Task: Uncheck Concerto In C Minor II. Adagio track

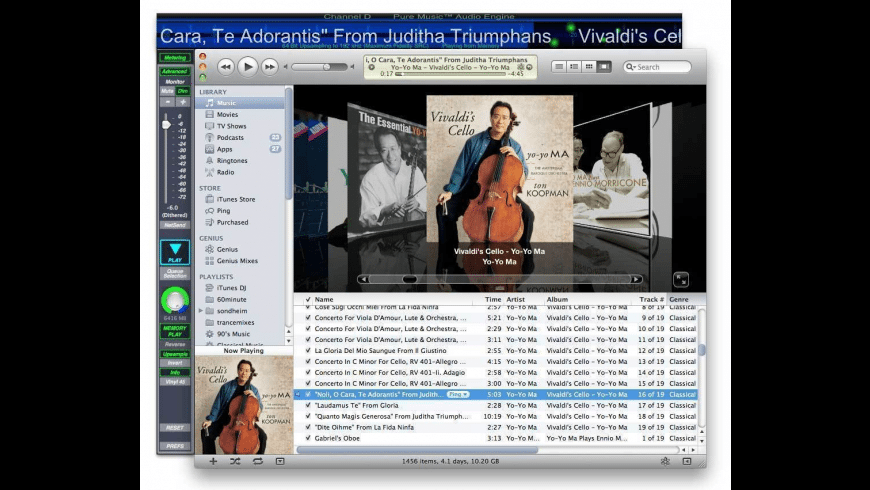Action: tap(308, 372)
